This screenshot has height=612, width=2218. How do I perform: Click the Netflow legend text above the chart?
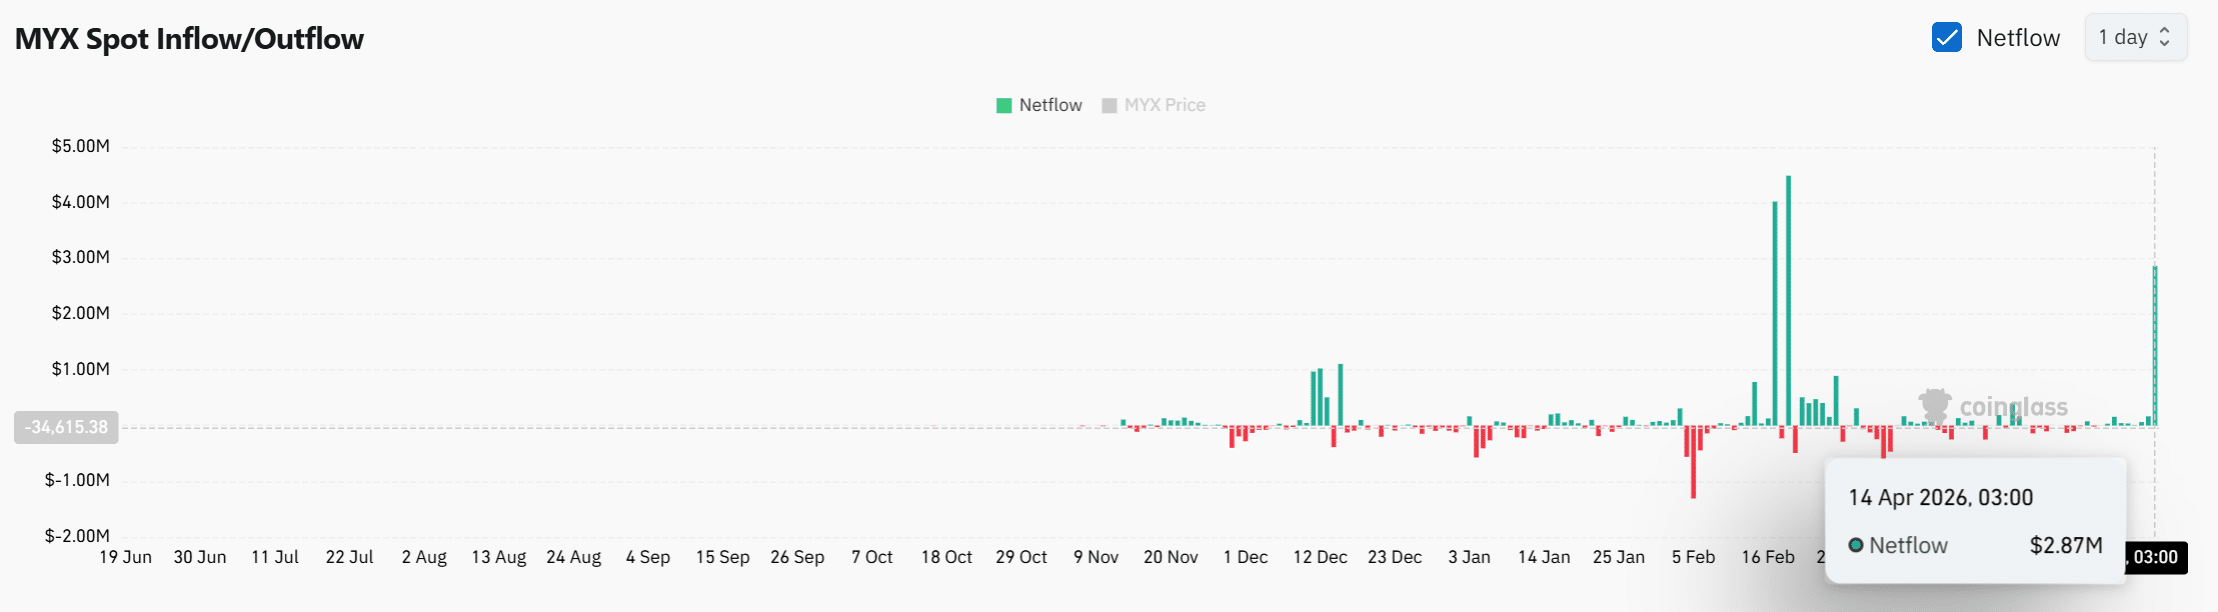tap(1050, 106)
